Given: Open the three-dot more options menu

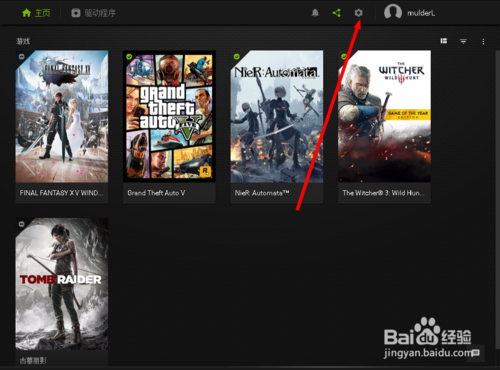Looking at the screenshot, I should click(x=483, y=41).
